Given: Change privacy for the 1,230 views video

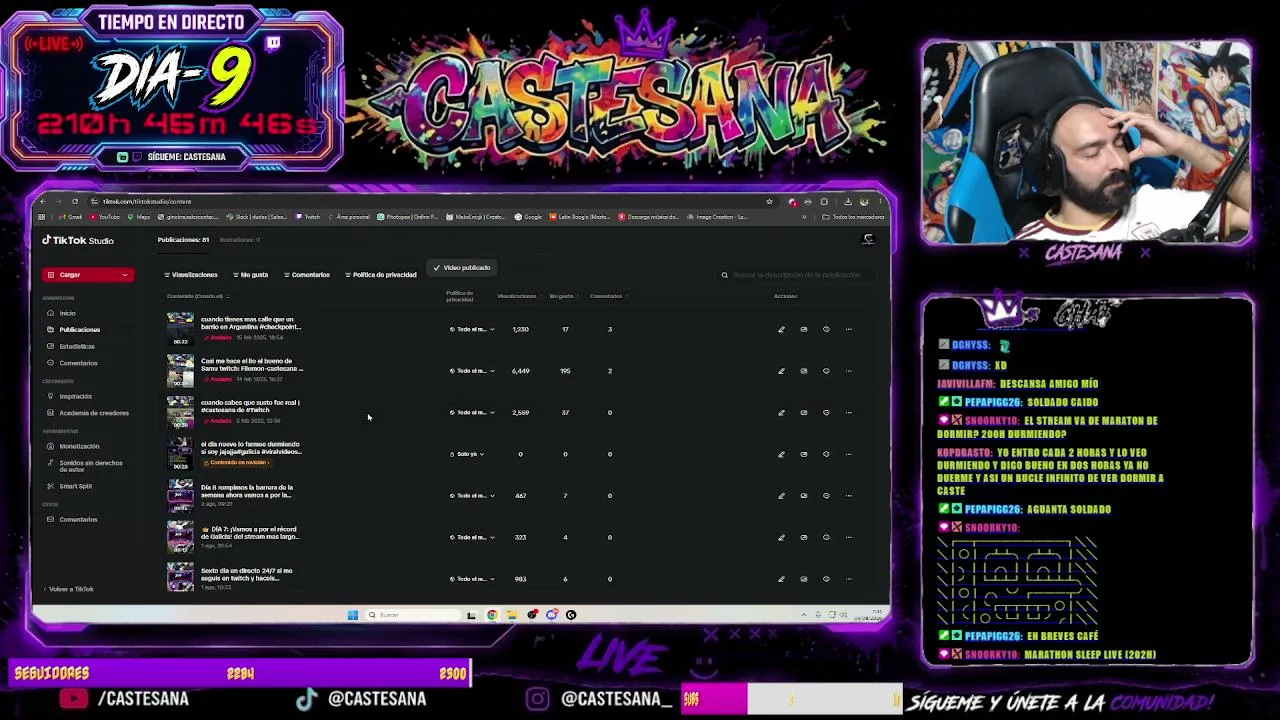Looking at the screenshot, I should point(472,329).
